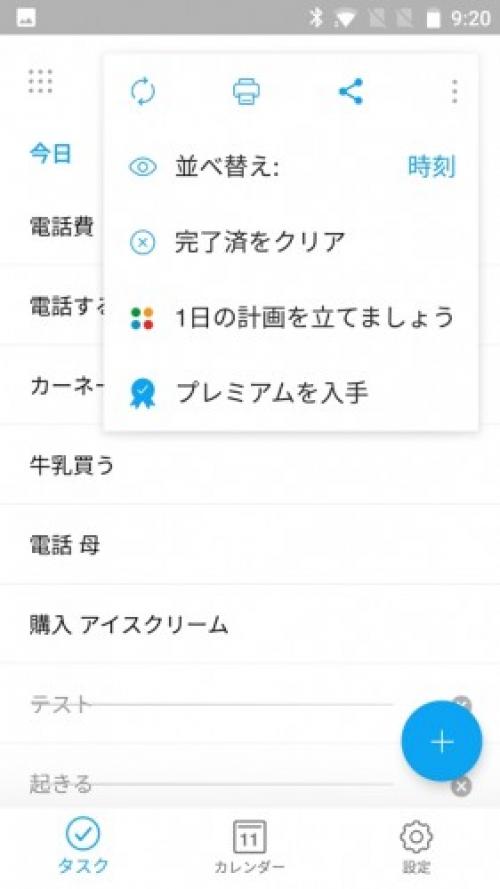Tap the sync refresh icon
500x889 pixels.
click(143, 92)
